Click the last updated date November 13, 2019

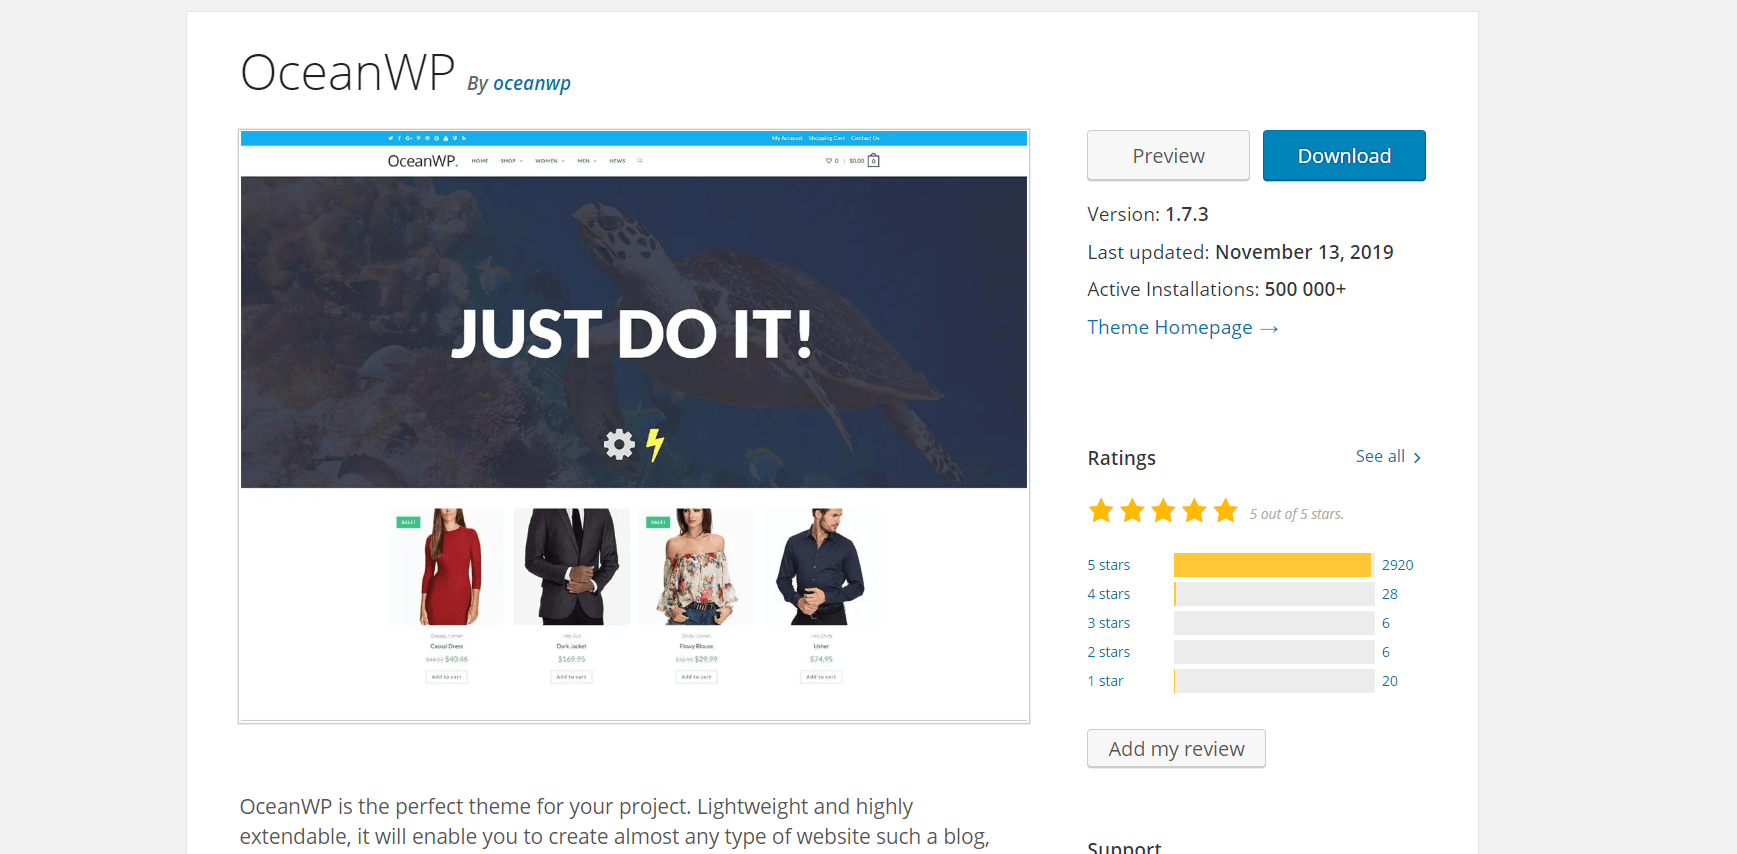tap(1304, 252)
